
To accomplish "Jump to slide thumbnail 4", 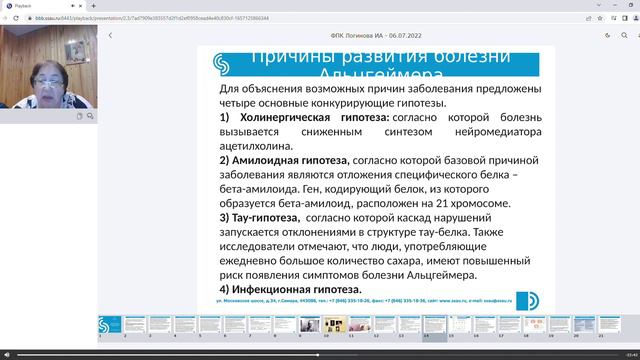I will [x=185, y=325].
